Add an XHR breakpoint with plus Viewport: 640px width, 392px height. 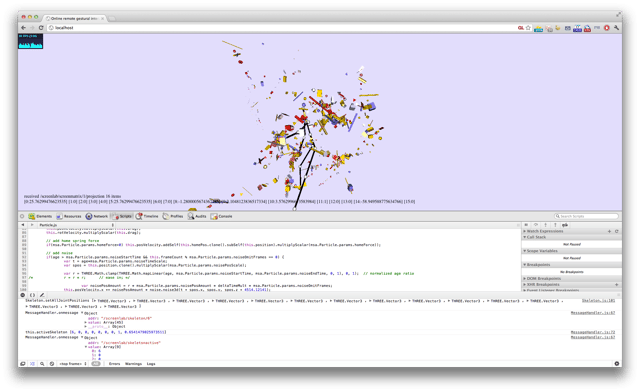click(616, 285)
